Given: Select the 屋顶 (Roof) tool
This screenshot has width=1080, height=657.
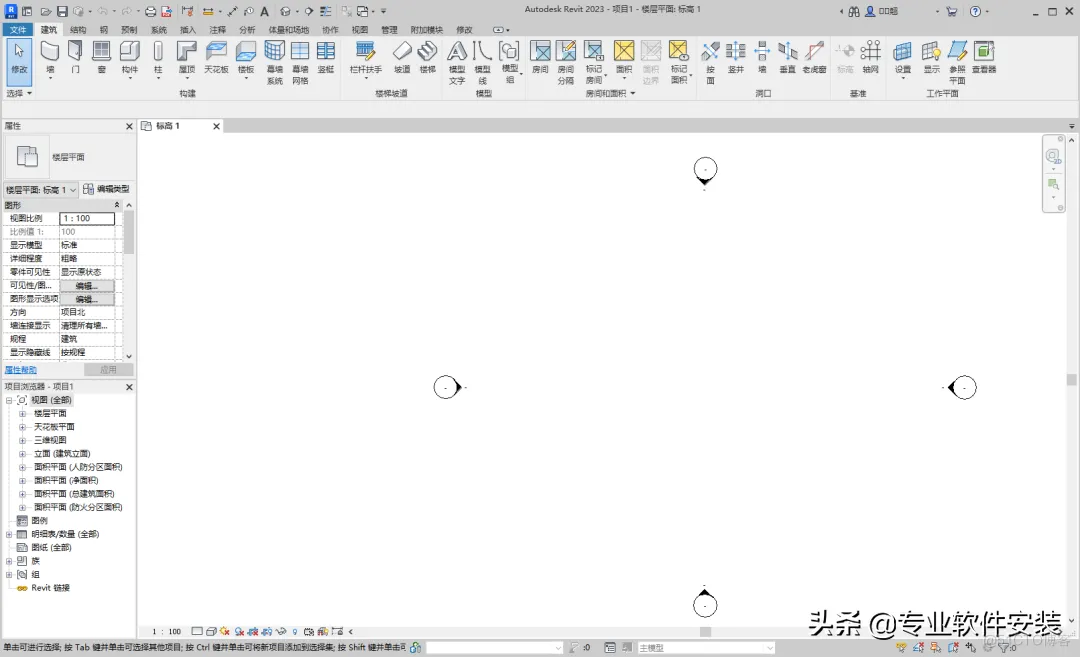Looking at the screenshot, I should click(x=187, y=56).
